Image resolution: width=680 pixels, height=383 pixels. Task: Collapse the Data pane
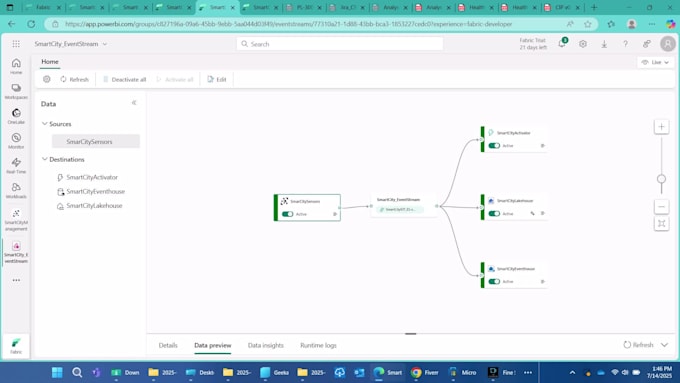click(x=134, y=103)
